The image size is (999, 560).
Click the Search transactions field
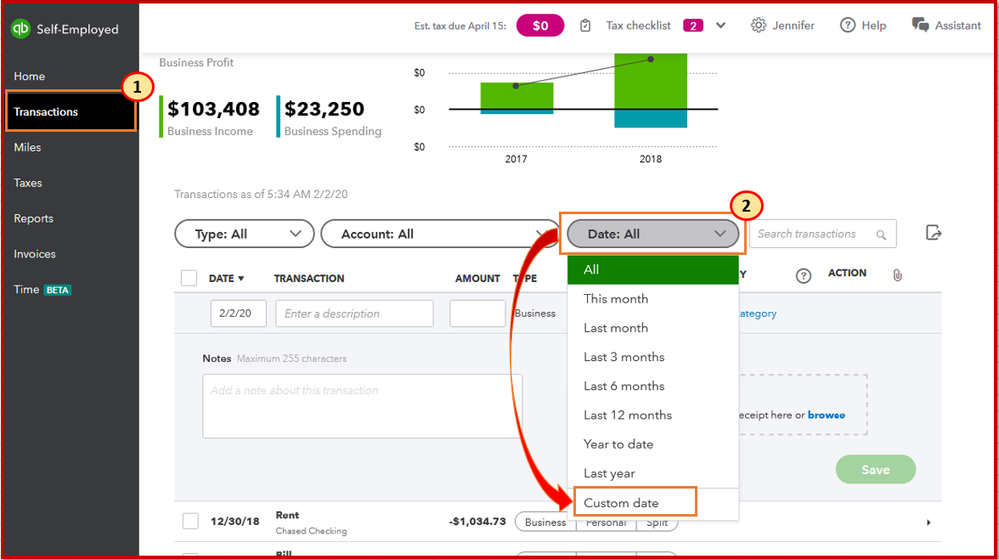[823, 234]
